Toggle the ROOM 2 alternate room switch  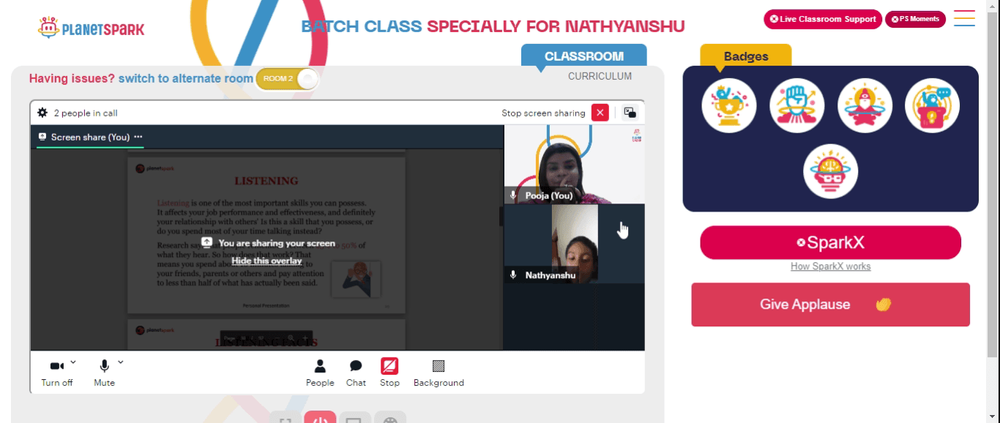(x=287, y=79)
